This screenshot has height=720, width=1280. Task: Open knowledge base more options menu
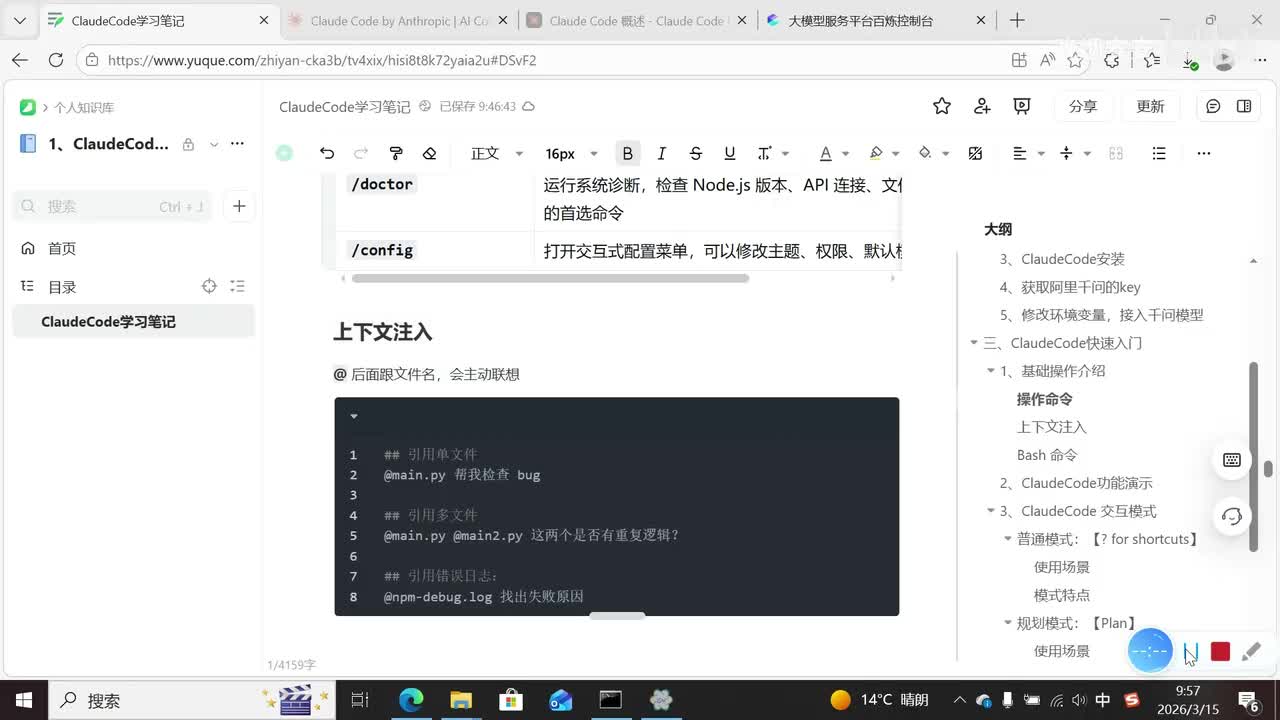(x=237, y=144)
